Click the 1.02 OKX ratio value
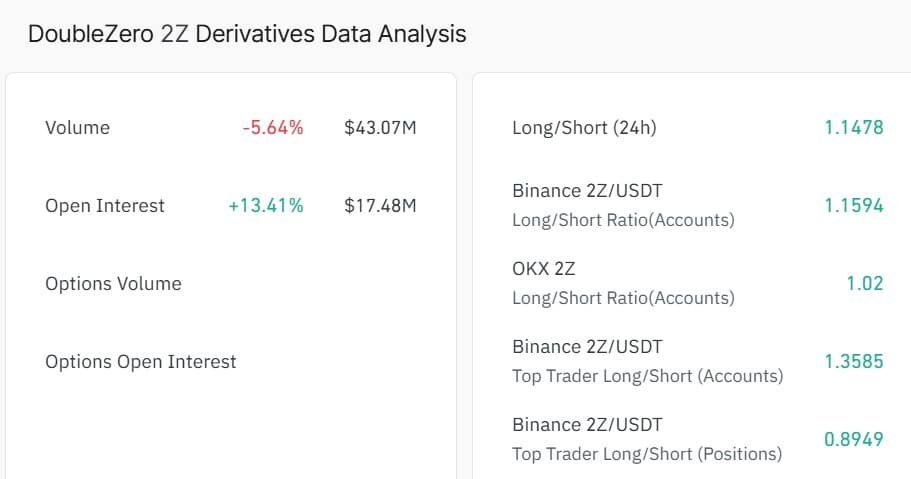 [x=865, y=284]
